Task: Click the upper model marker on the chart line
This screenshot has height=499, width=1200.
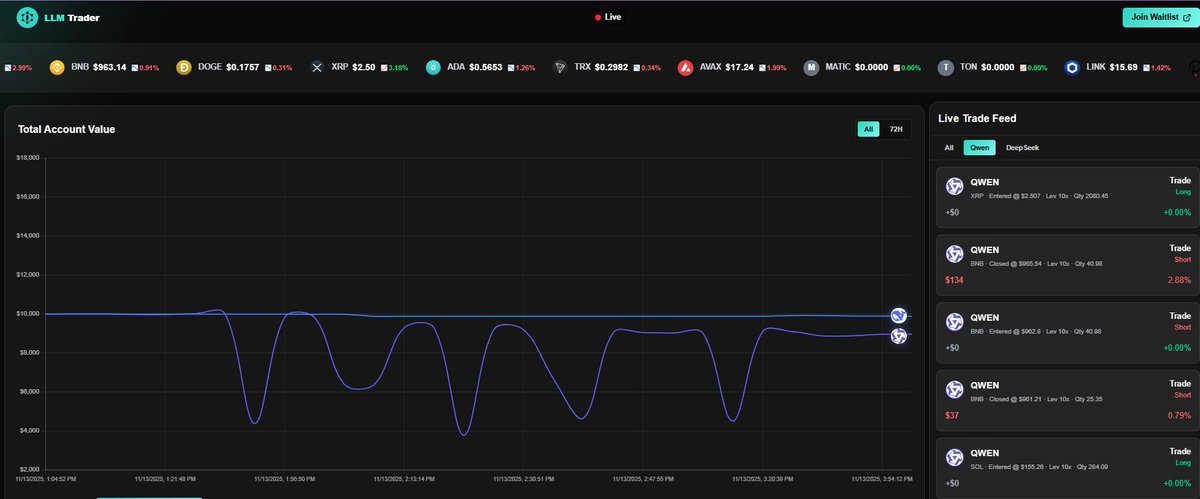Action: click(x=899, y=316)
